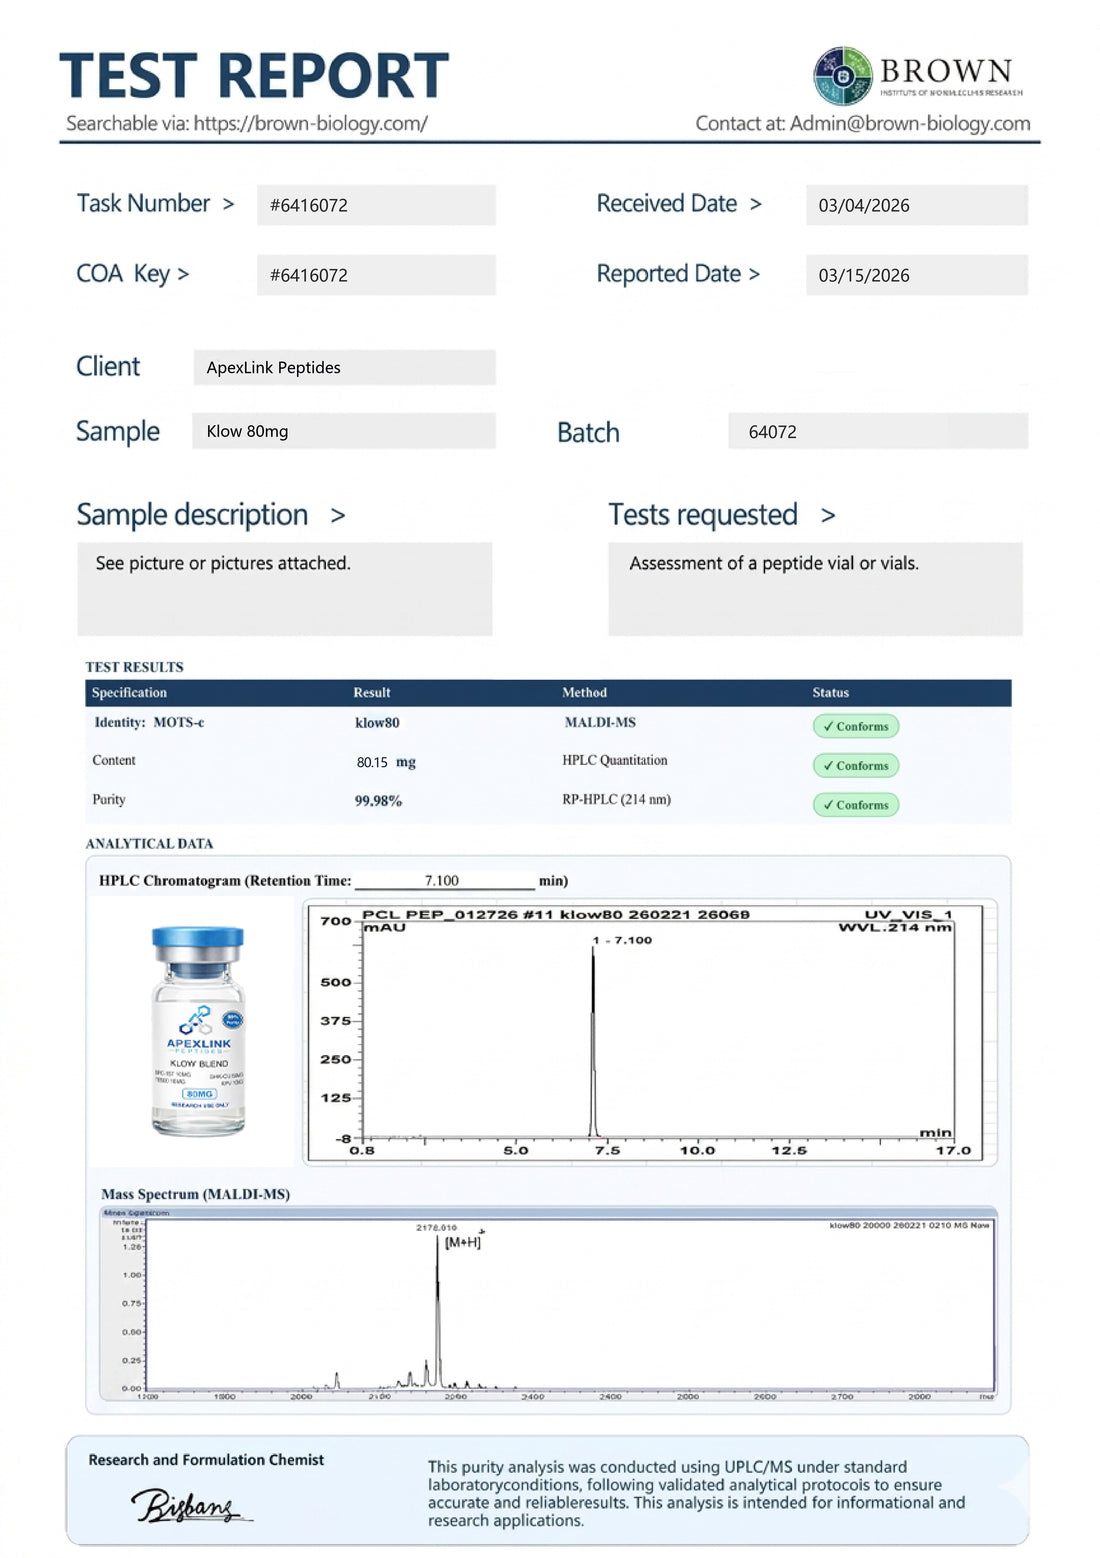The height and width of the screenshot is (1558, 1100).
Task: Click the Status column header
Action: coord(830,692)
